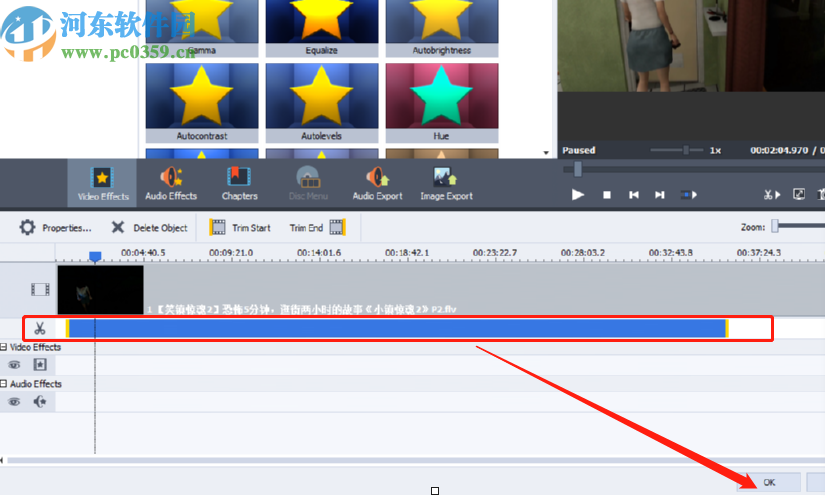Stop the video playback
825x496 pixels.
607,195
